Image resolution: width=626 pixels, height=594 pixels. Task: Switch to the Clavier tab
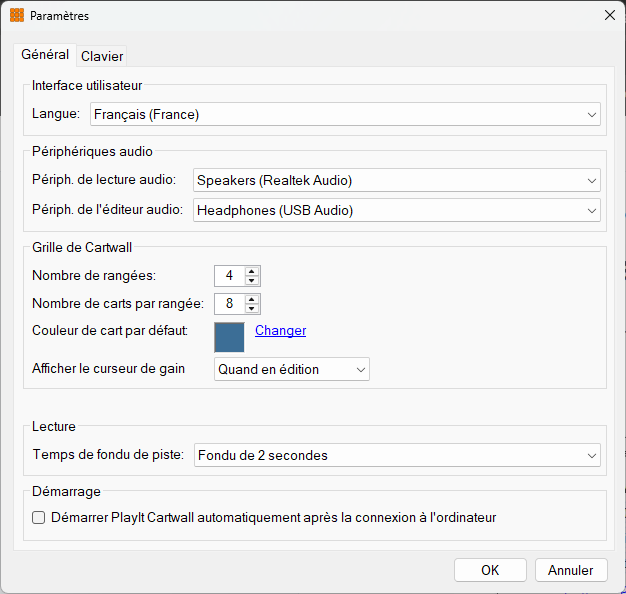tap(102, 56)
